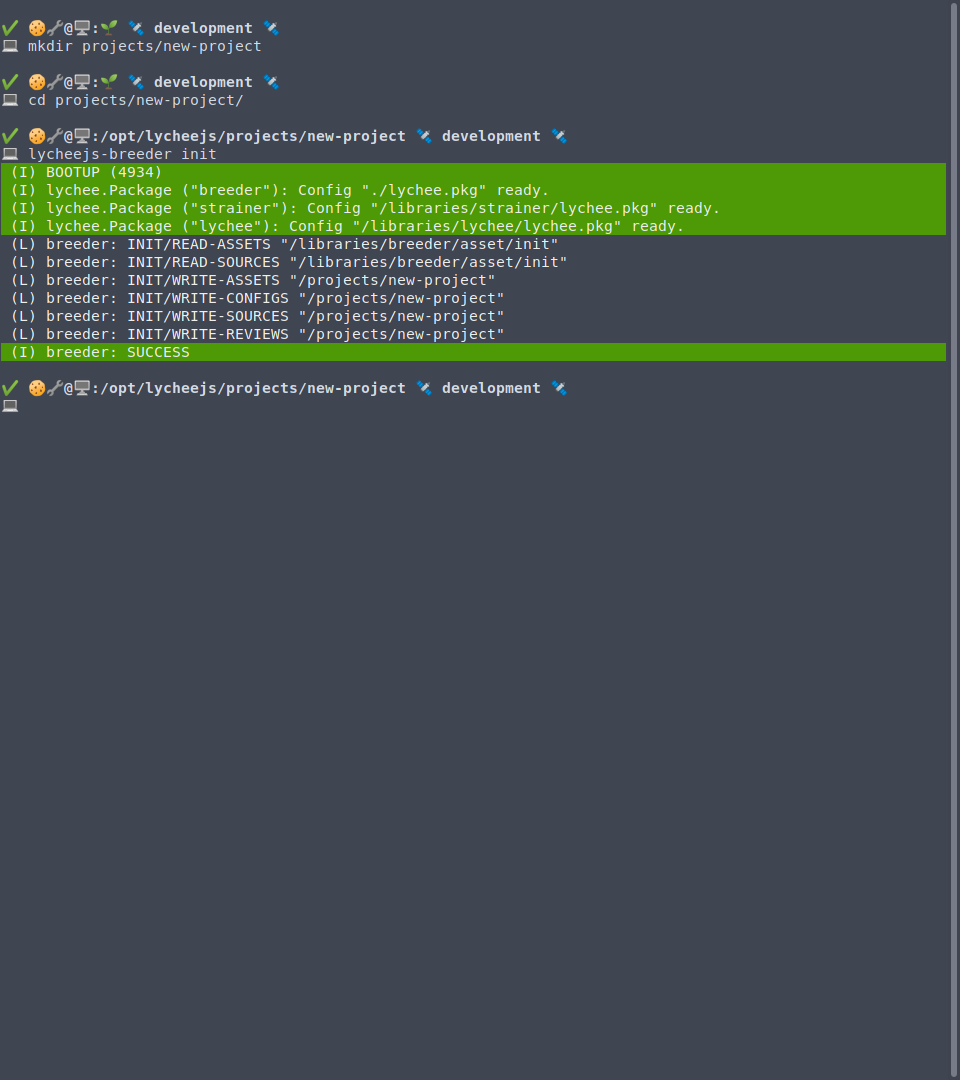Click the green checkmark of the last prompt
Viewport: 960px width, 1080px height.
[x=10, y=387]
